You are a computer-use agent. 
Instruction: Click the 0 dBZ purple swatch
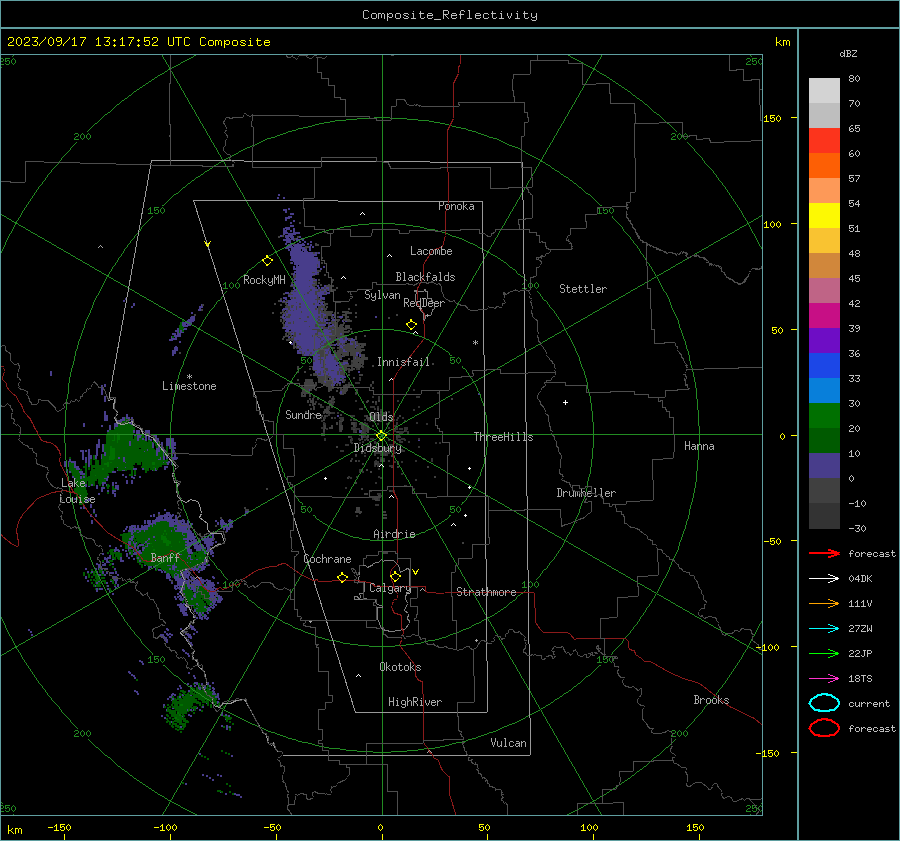pyautogui.click(x=824, y=465)
